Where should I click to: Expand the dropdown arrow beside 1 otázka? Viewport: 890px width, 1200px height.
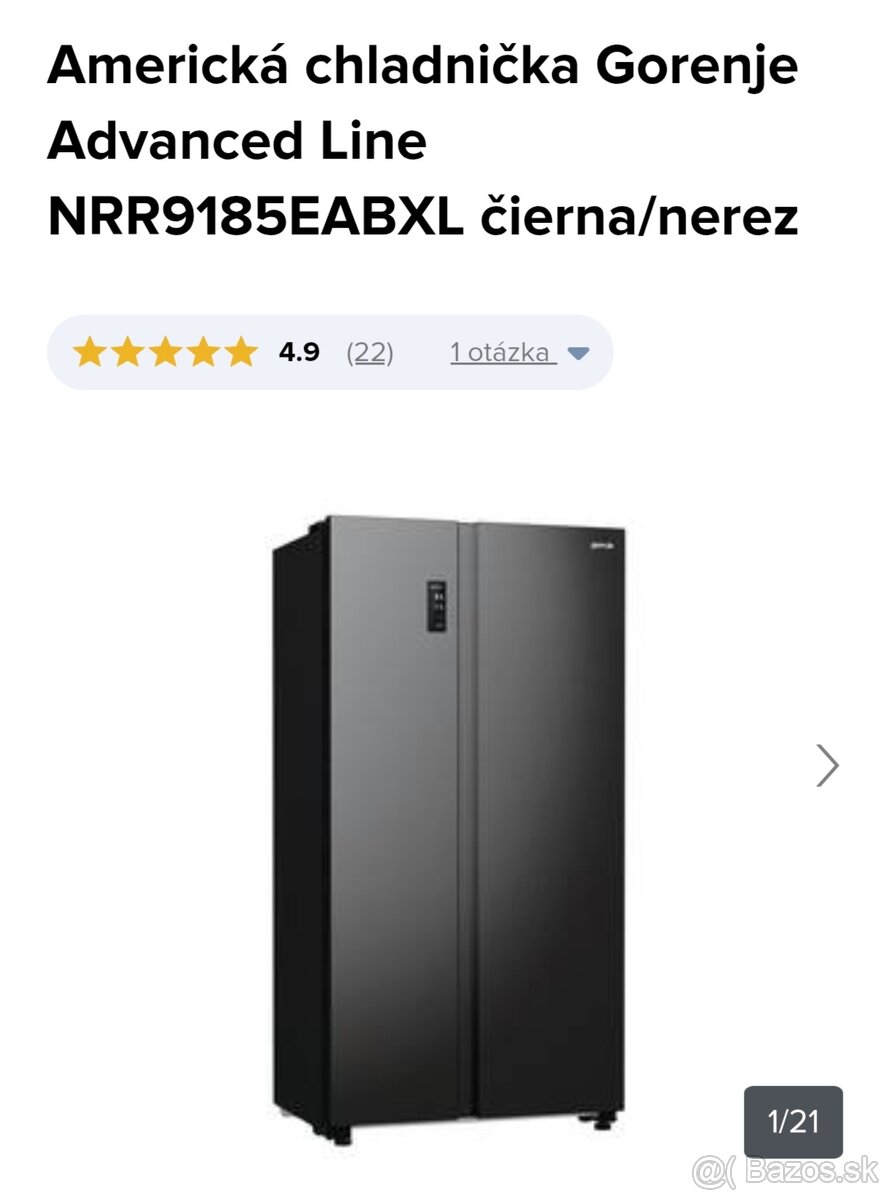(x=578, y=353)
